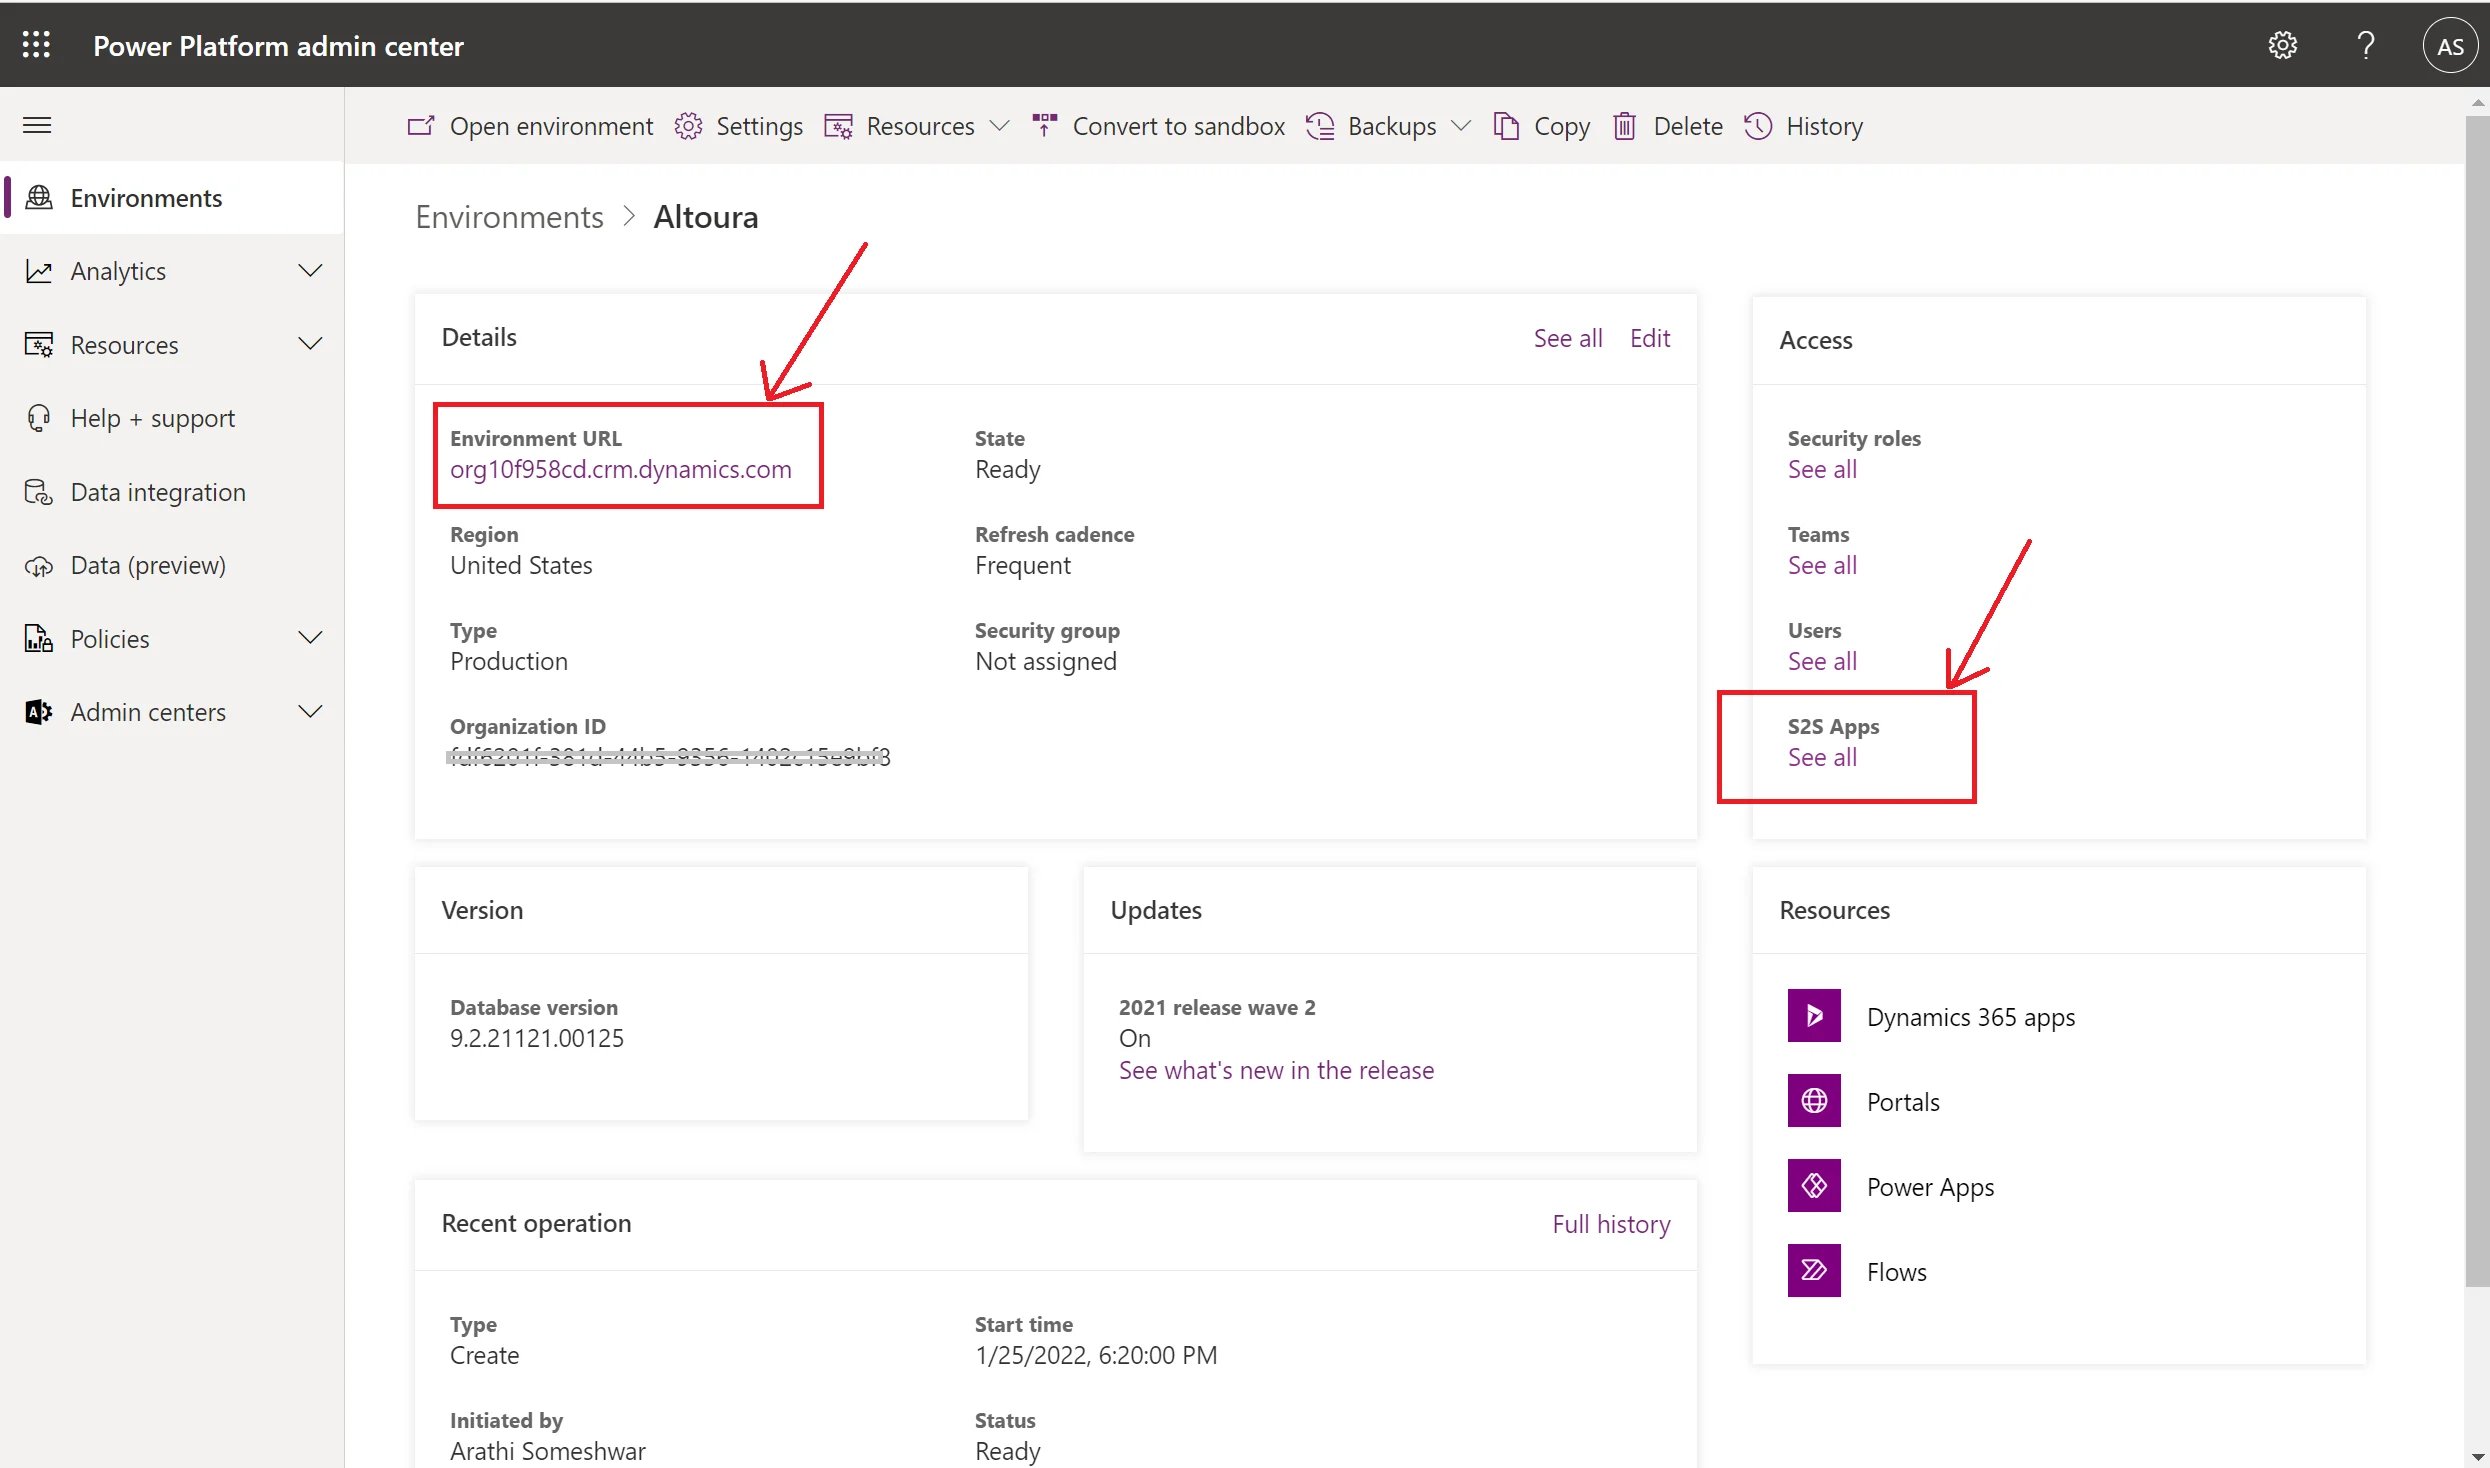Viewport: 2490px width, 1468px height.
Task: Open the Portals globe icon
Action: (1814, 1101)
